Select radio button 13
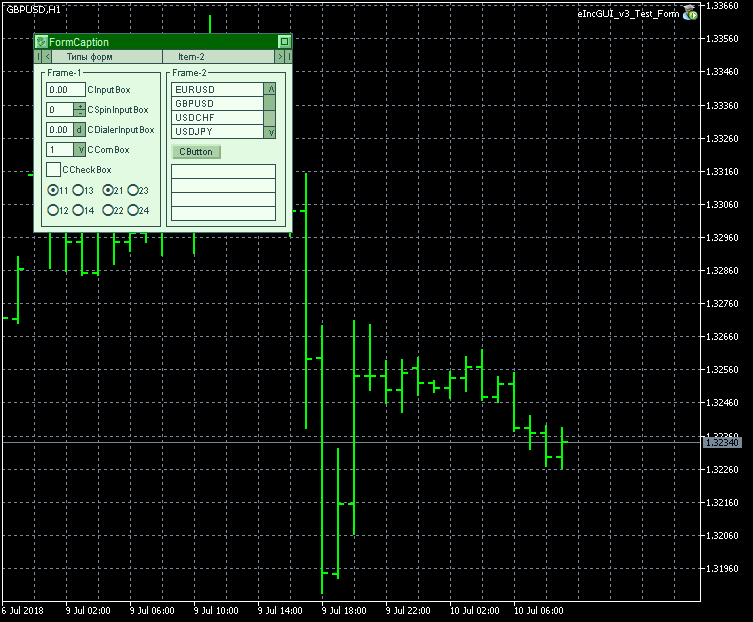 click(x=78, y=190)
